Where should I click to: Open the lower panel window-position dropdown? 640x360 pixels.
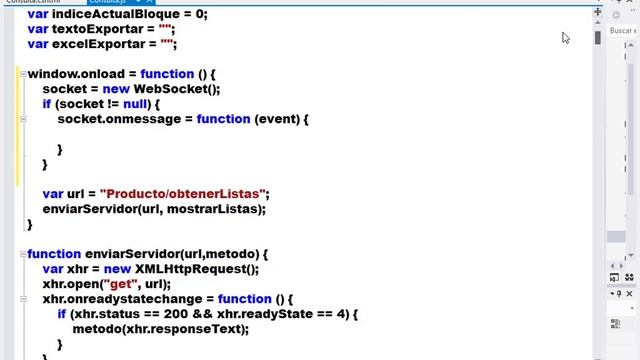[612, 293]
